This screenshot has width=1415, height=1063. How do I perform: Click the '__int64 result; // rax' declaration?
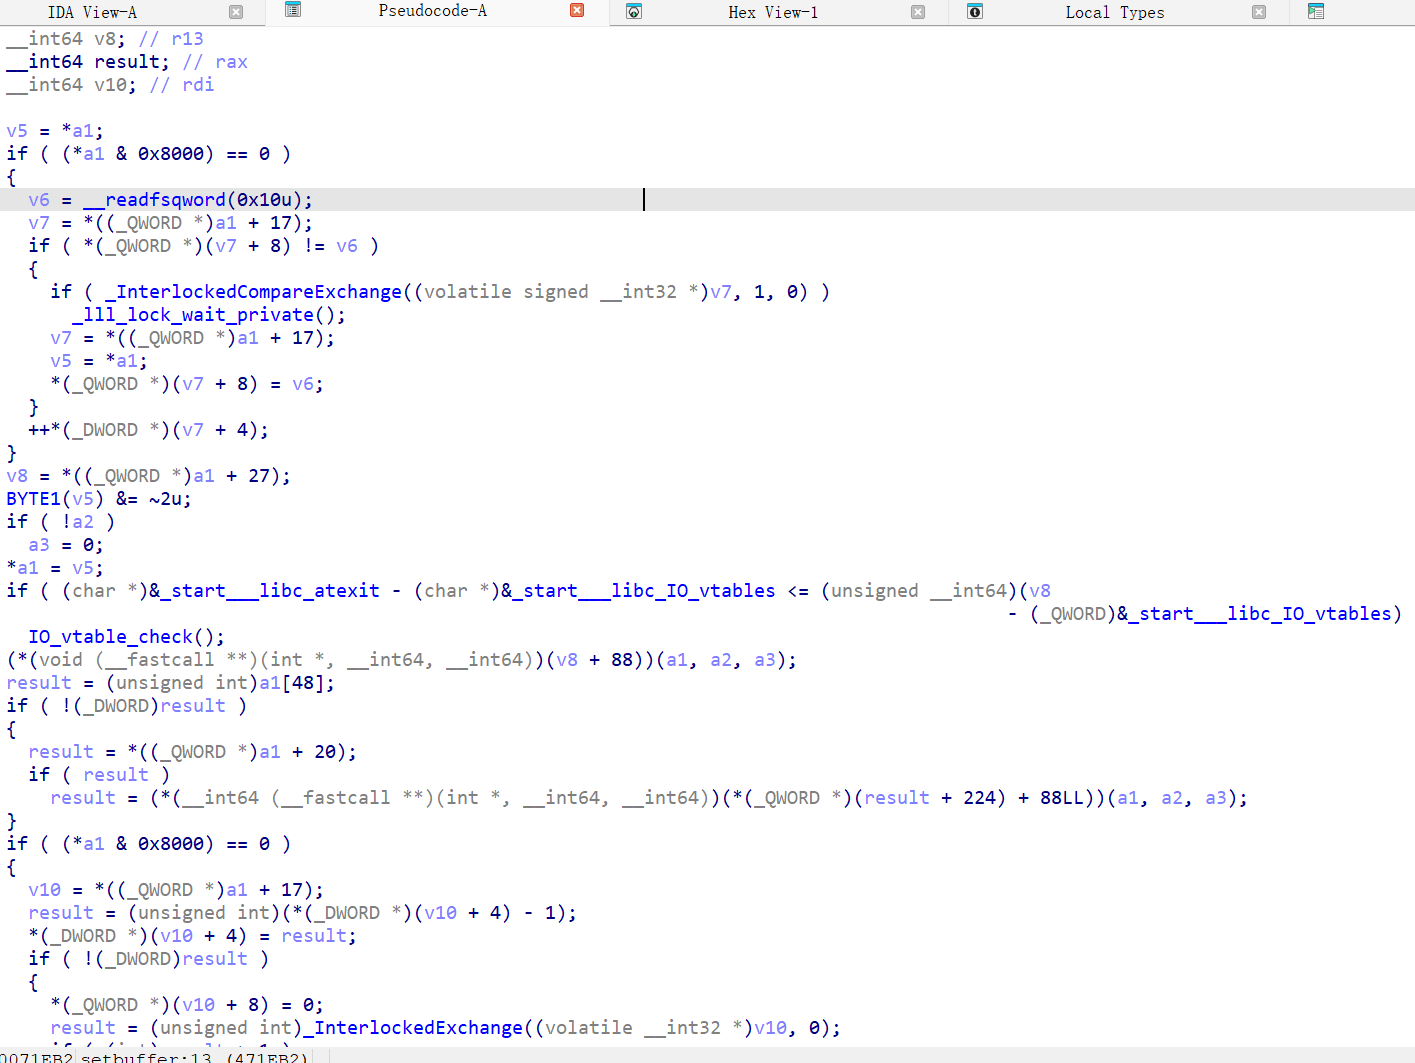coord(127,62)
